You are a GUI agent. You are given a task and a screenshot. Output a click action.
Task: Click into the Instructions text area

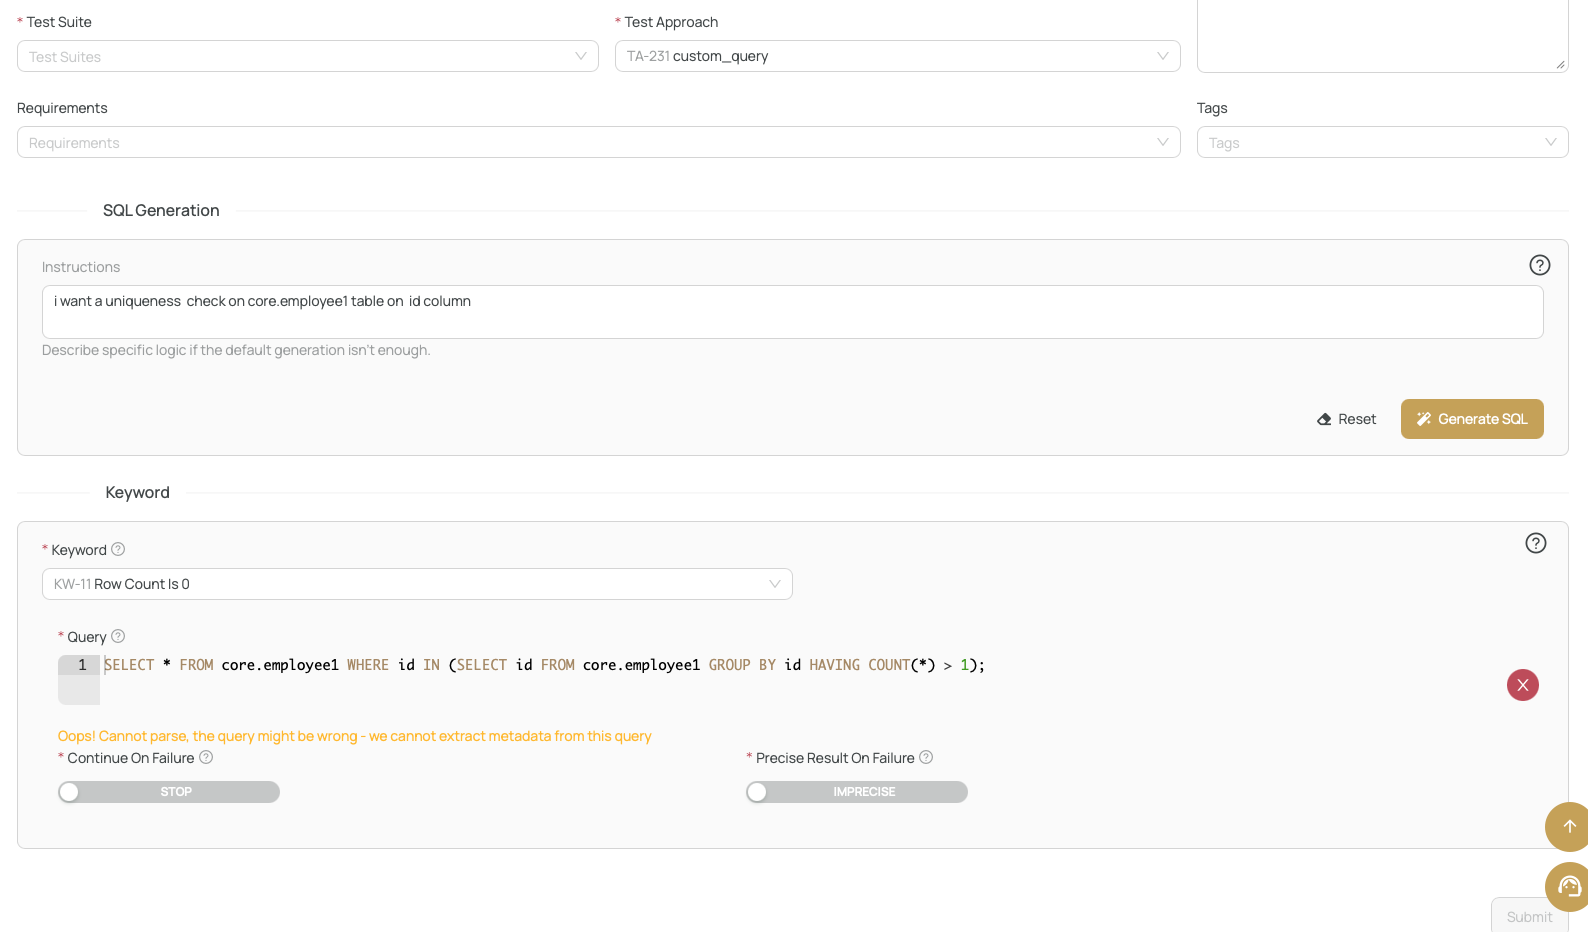[x=793, y=312]
